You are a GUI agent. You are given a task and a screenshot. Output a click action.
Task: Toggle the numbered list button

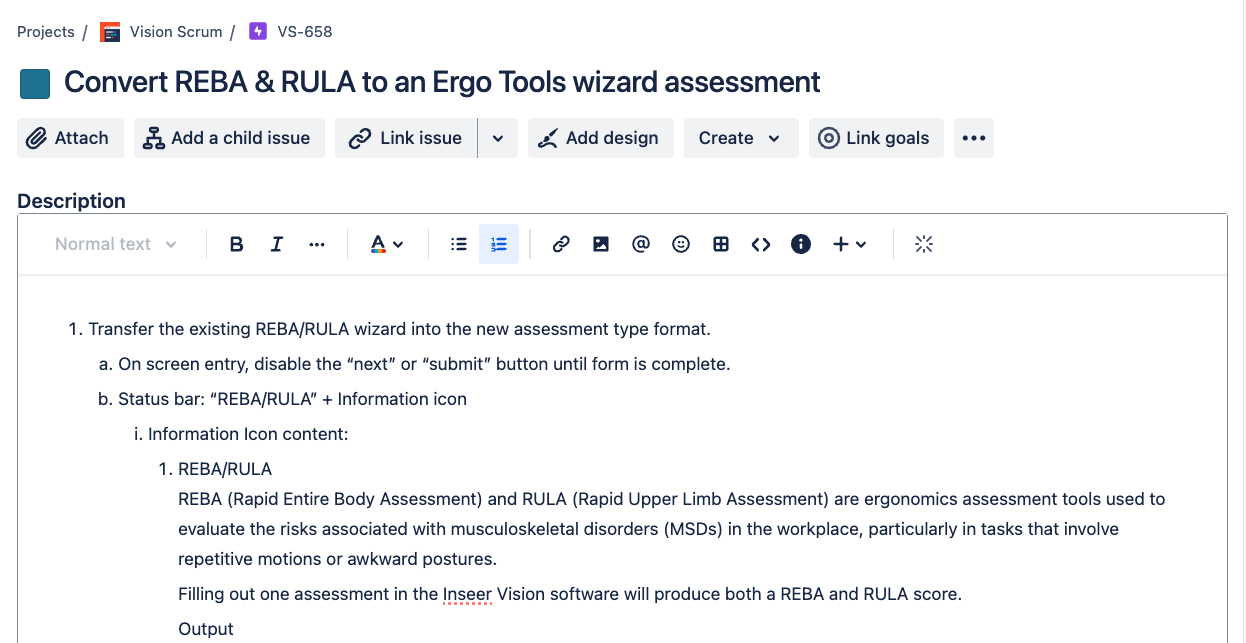(x=499, y=244)
